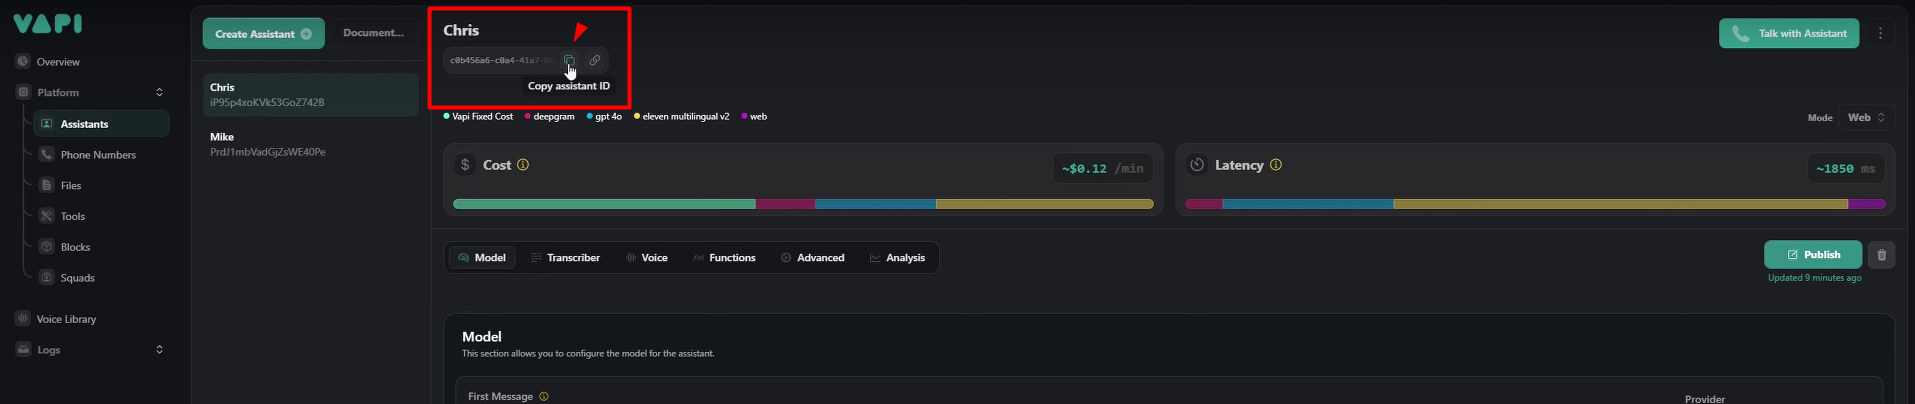
Task: Click the link icon beside assistant ID
Action: tap(595, 60)
